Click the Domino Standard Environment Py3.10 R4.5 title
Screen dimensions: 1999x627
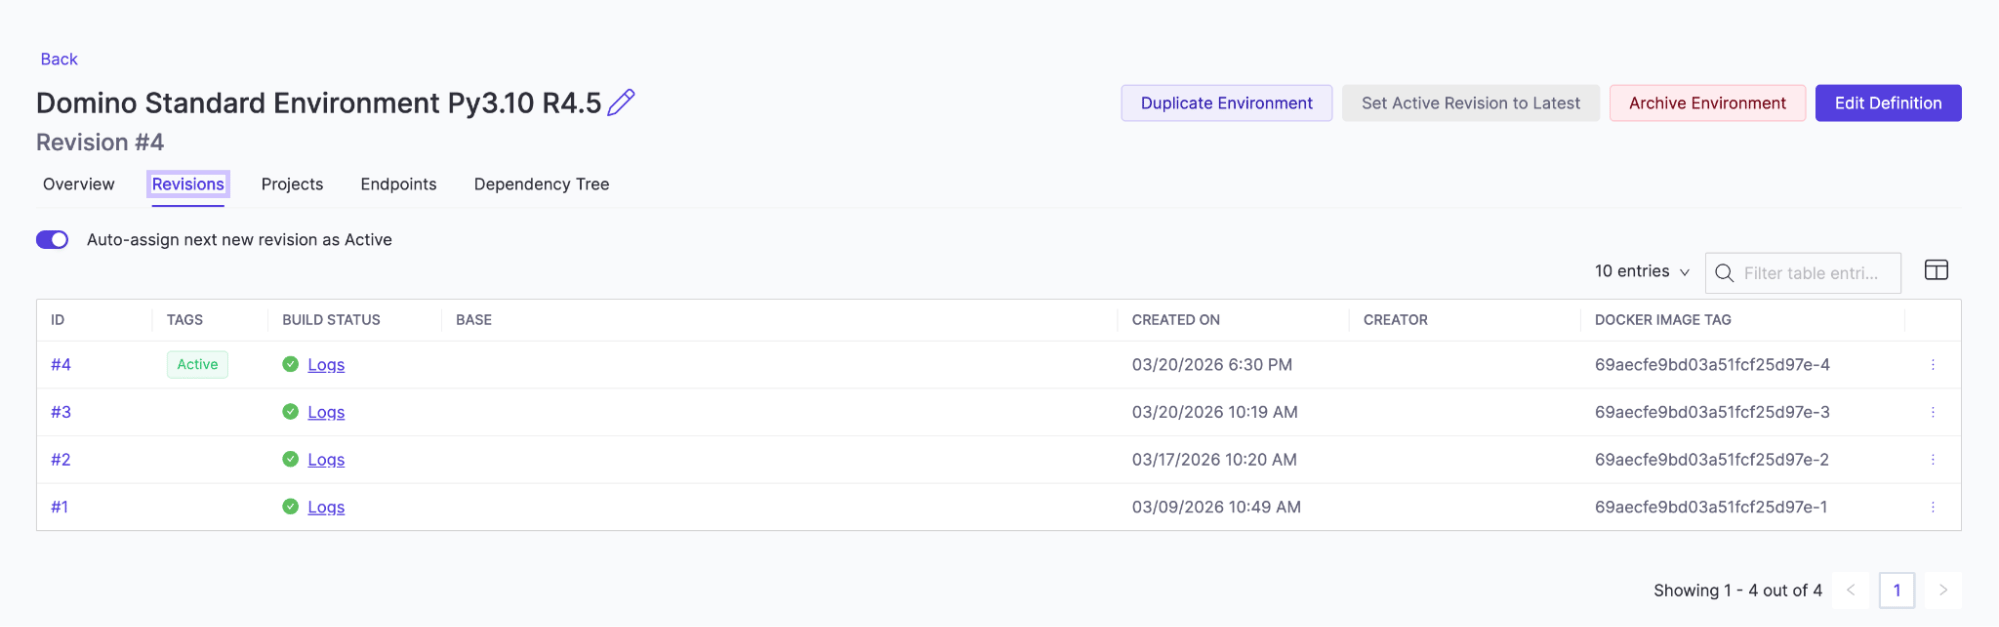[319, 103]
